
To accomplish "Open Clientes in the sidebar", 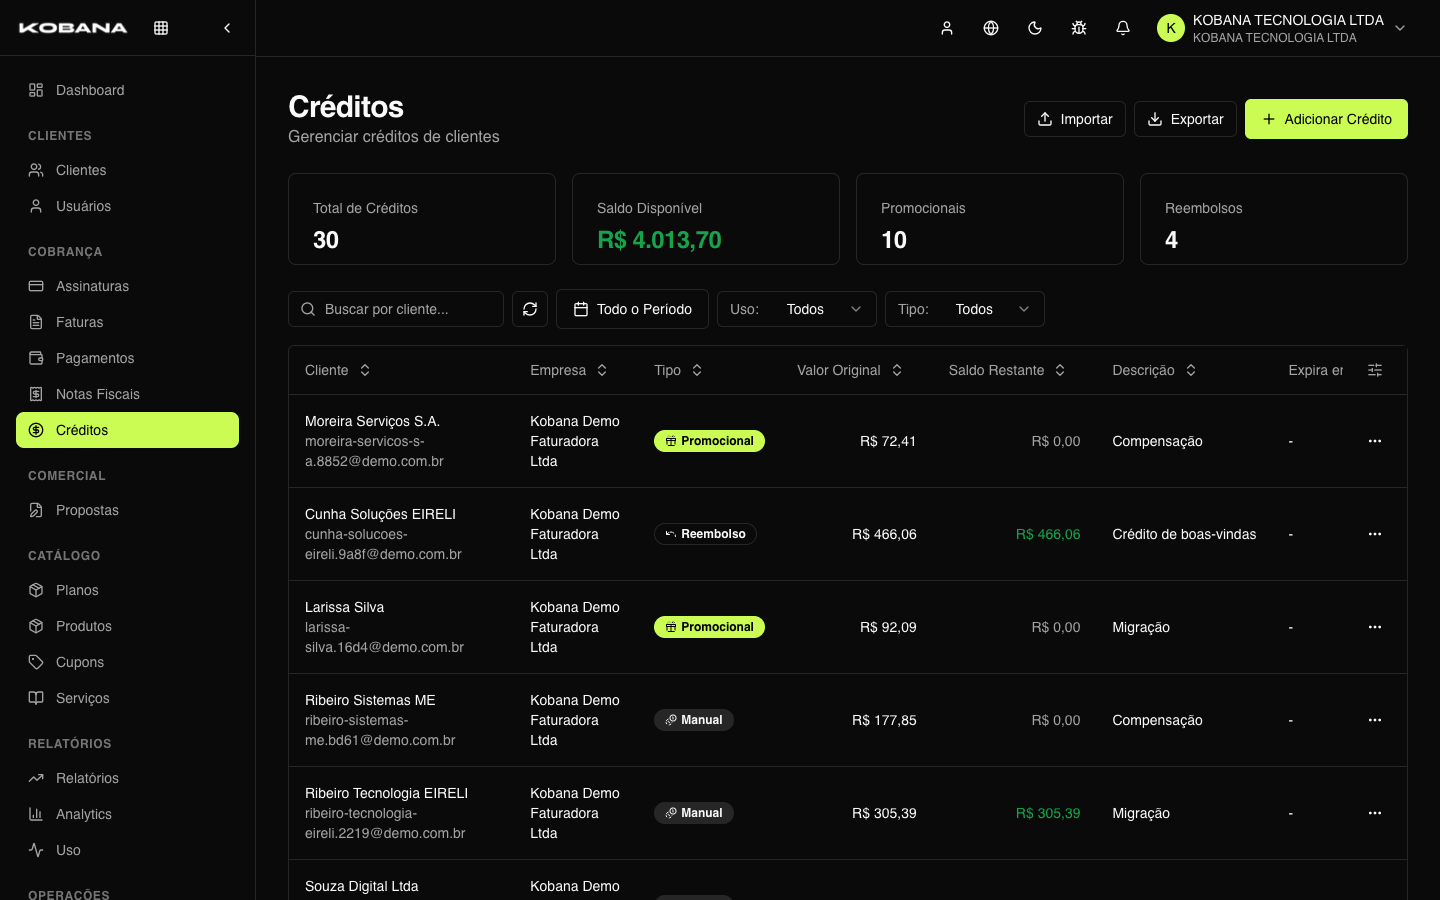I will (127, 170).
